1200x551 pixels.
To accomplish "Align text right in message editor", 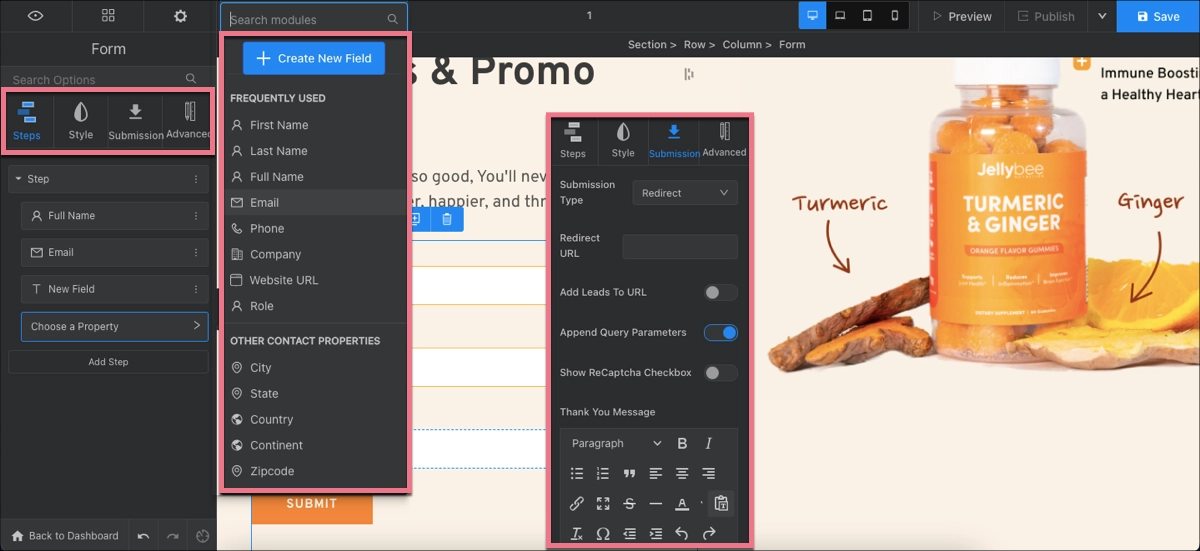I will click(708, 473).
